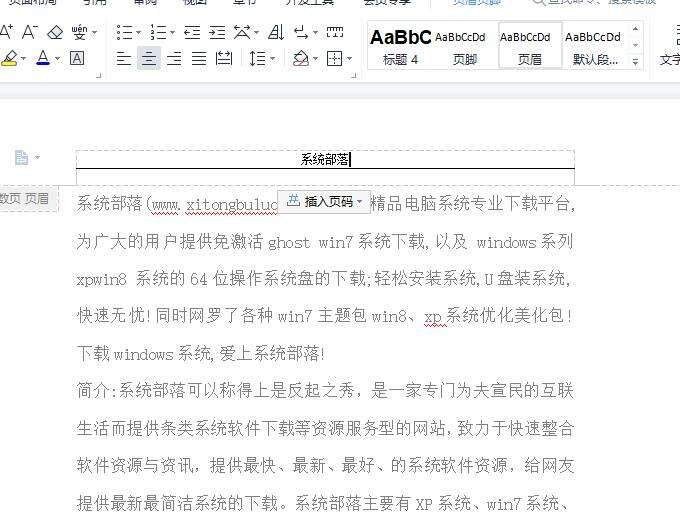Open dropdown beside the header options icon

tap(37, 157)
